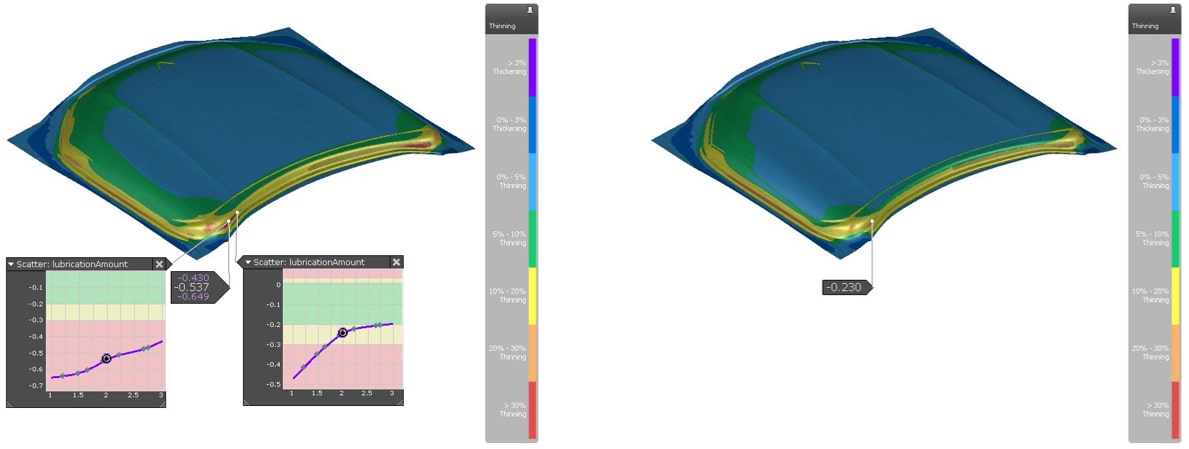Collapse the left Scatter panel using its triangle
The height and width of the screenshot is (449, 1189).
[x=12, y=264]
